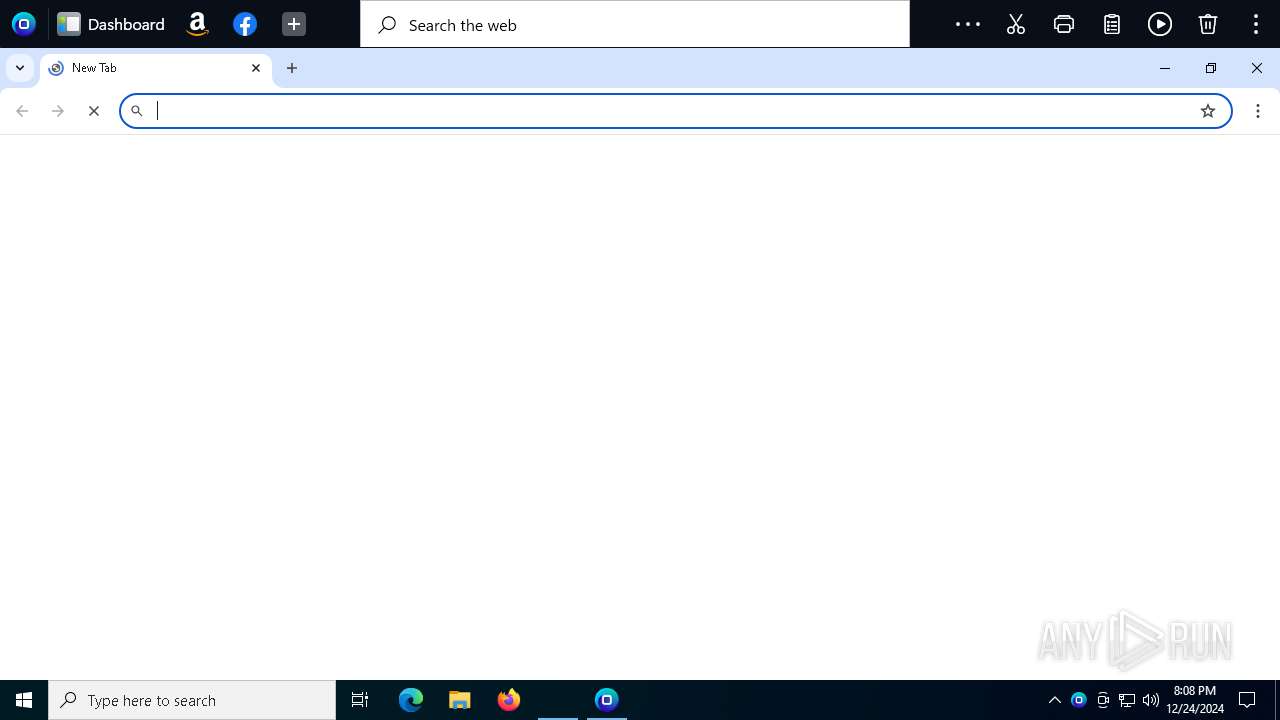Image resolution: width=1280 pixels, height=720 pixels.
Task: Click inside the address bar
Action: pyautogui.click(x=675, y=111)
